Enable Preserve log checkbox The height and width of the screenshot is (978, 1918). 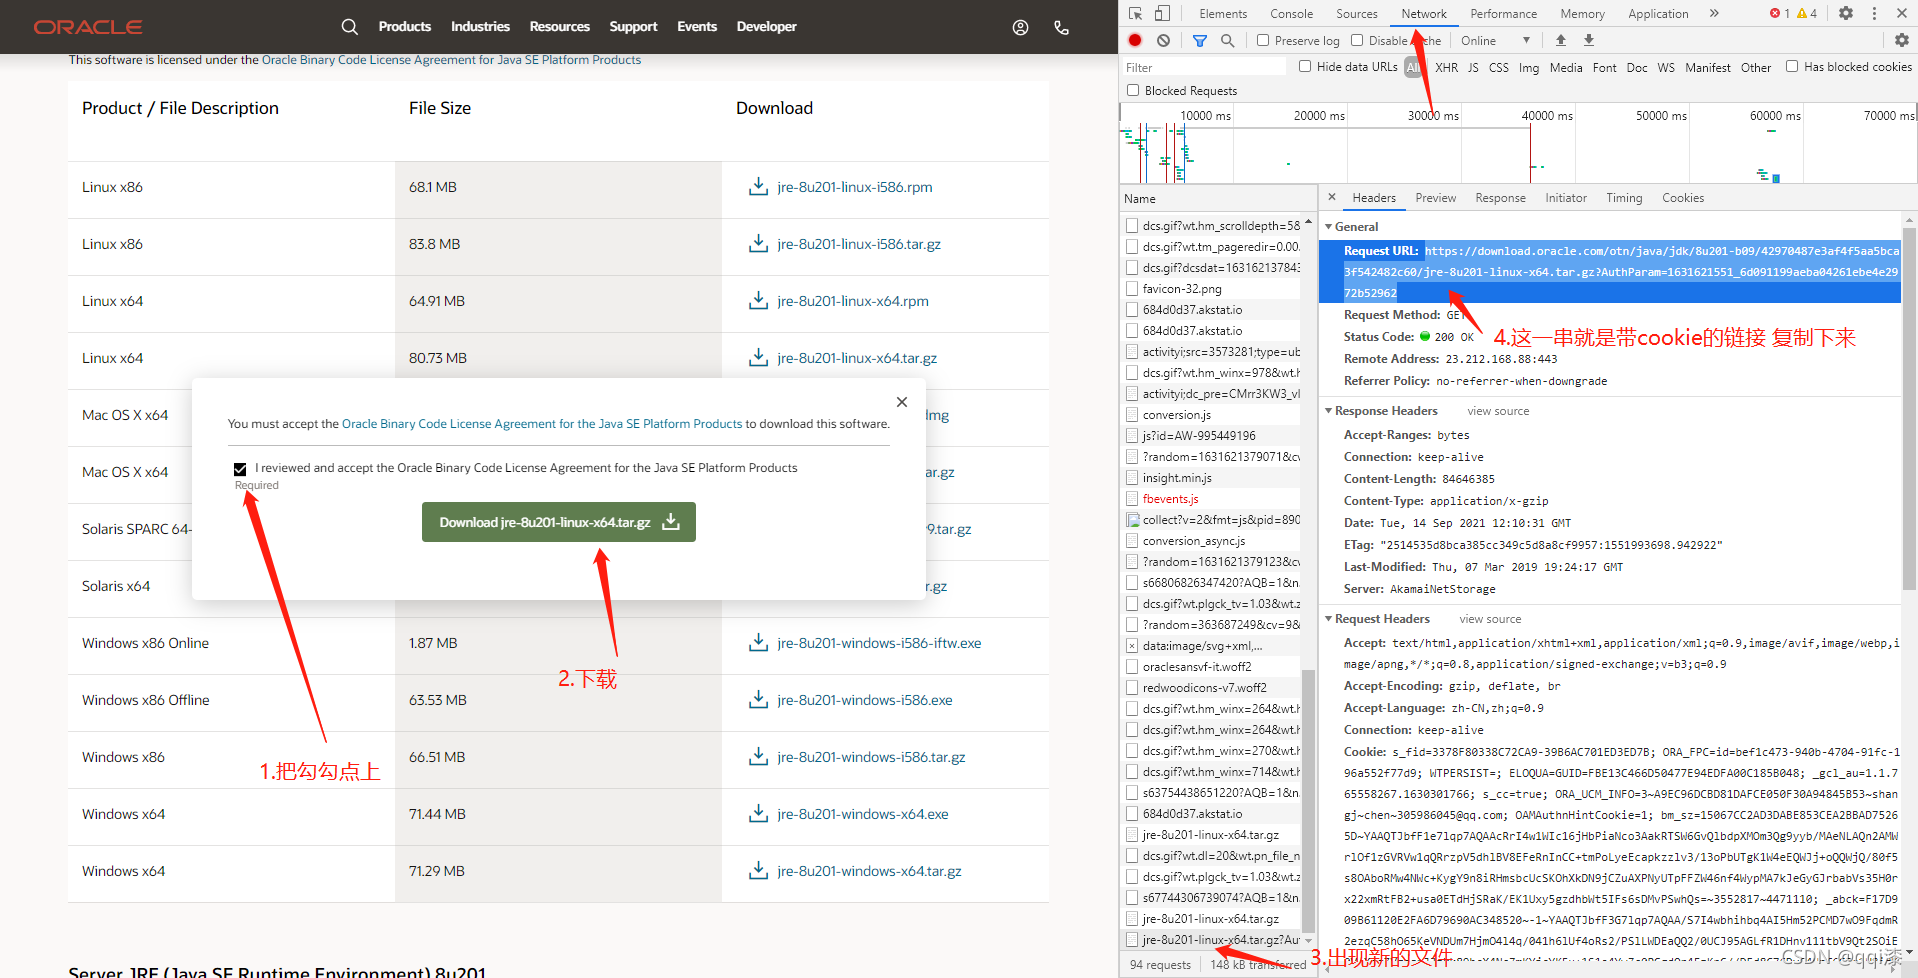click(x=1263, y=40)
